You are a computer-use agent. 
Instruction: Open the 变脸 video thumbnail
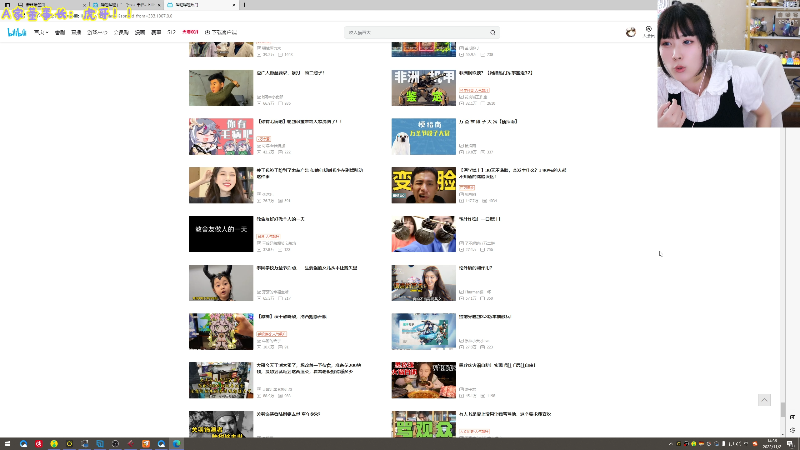[423, 185]
